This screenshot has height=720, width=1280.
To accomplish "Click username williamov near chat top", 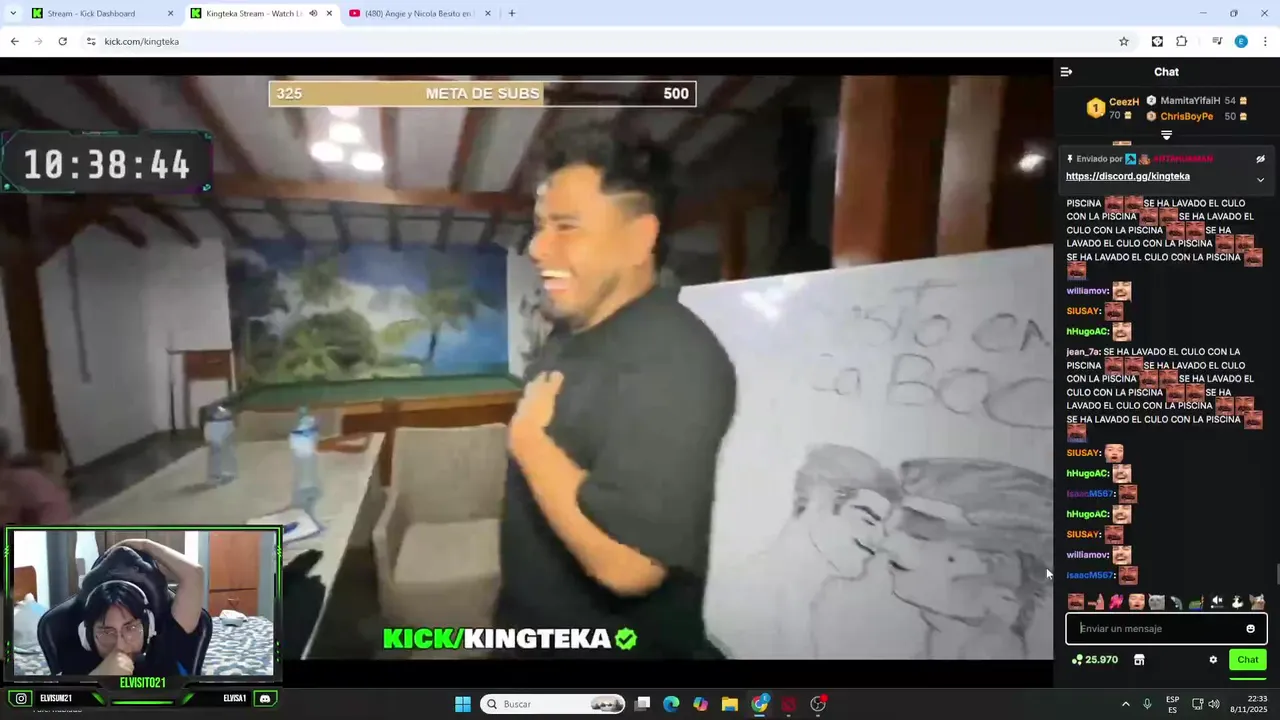I will click(x=1087, y=291).
